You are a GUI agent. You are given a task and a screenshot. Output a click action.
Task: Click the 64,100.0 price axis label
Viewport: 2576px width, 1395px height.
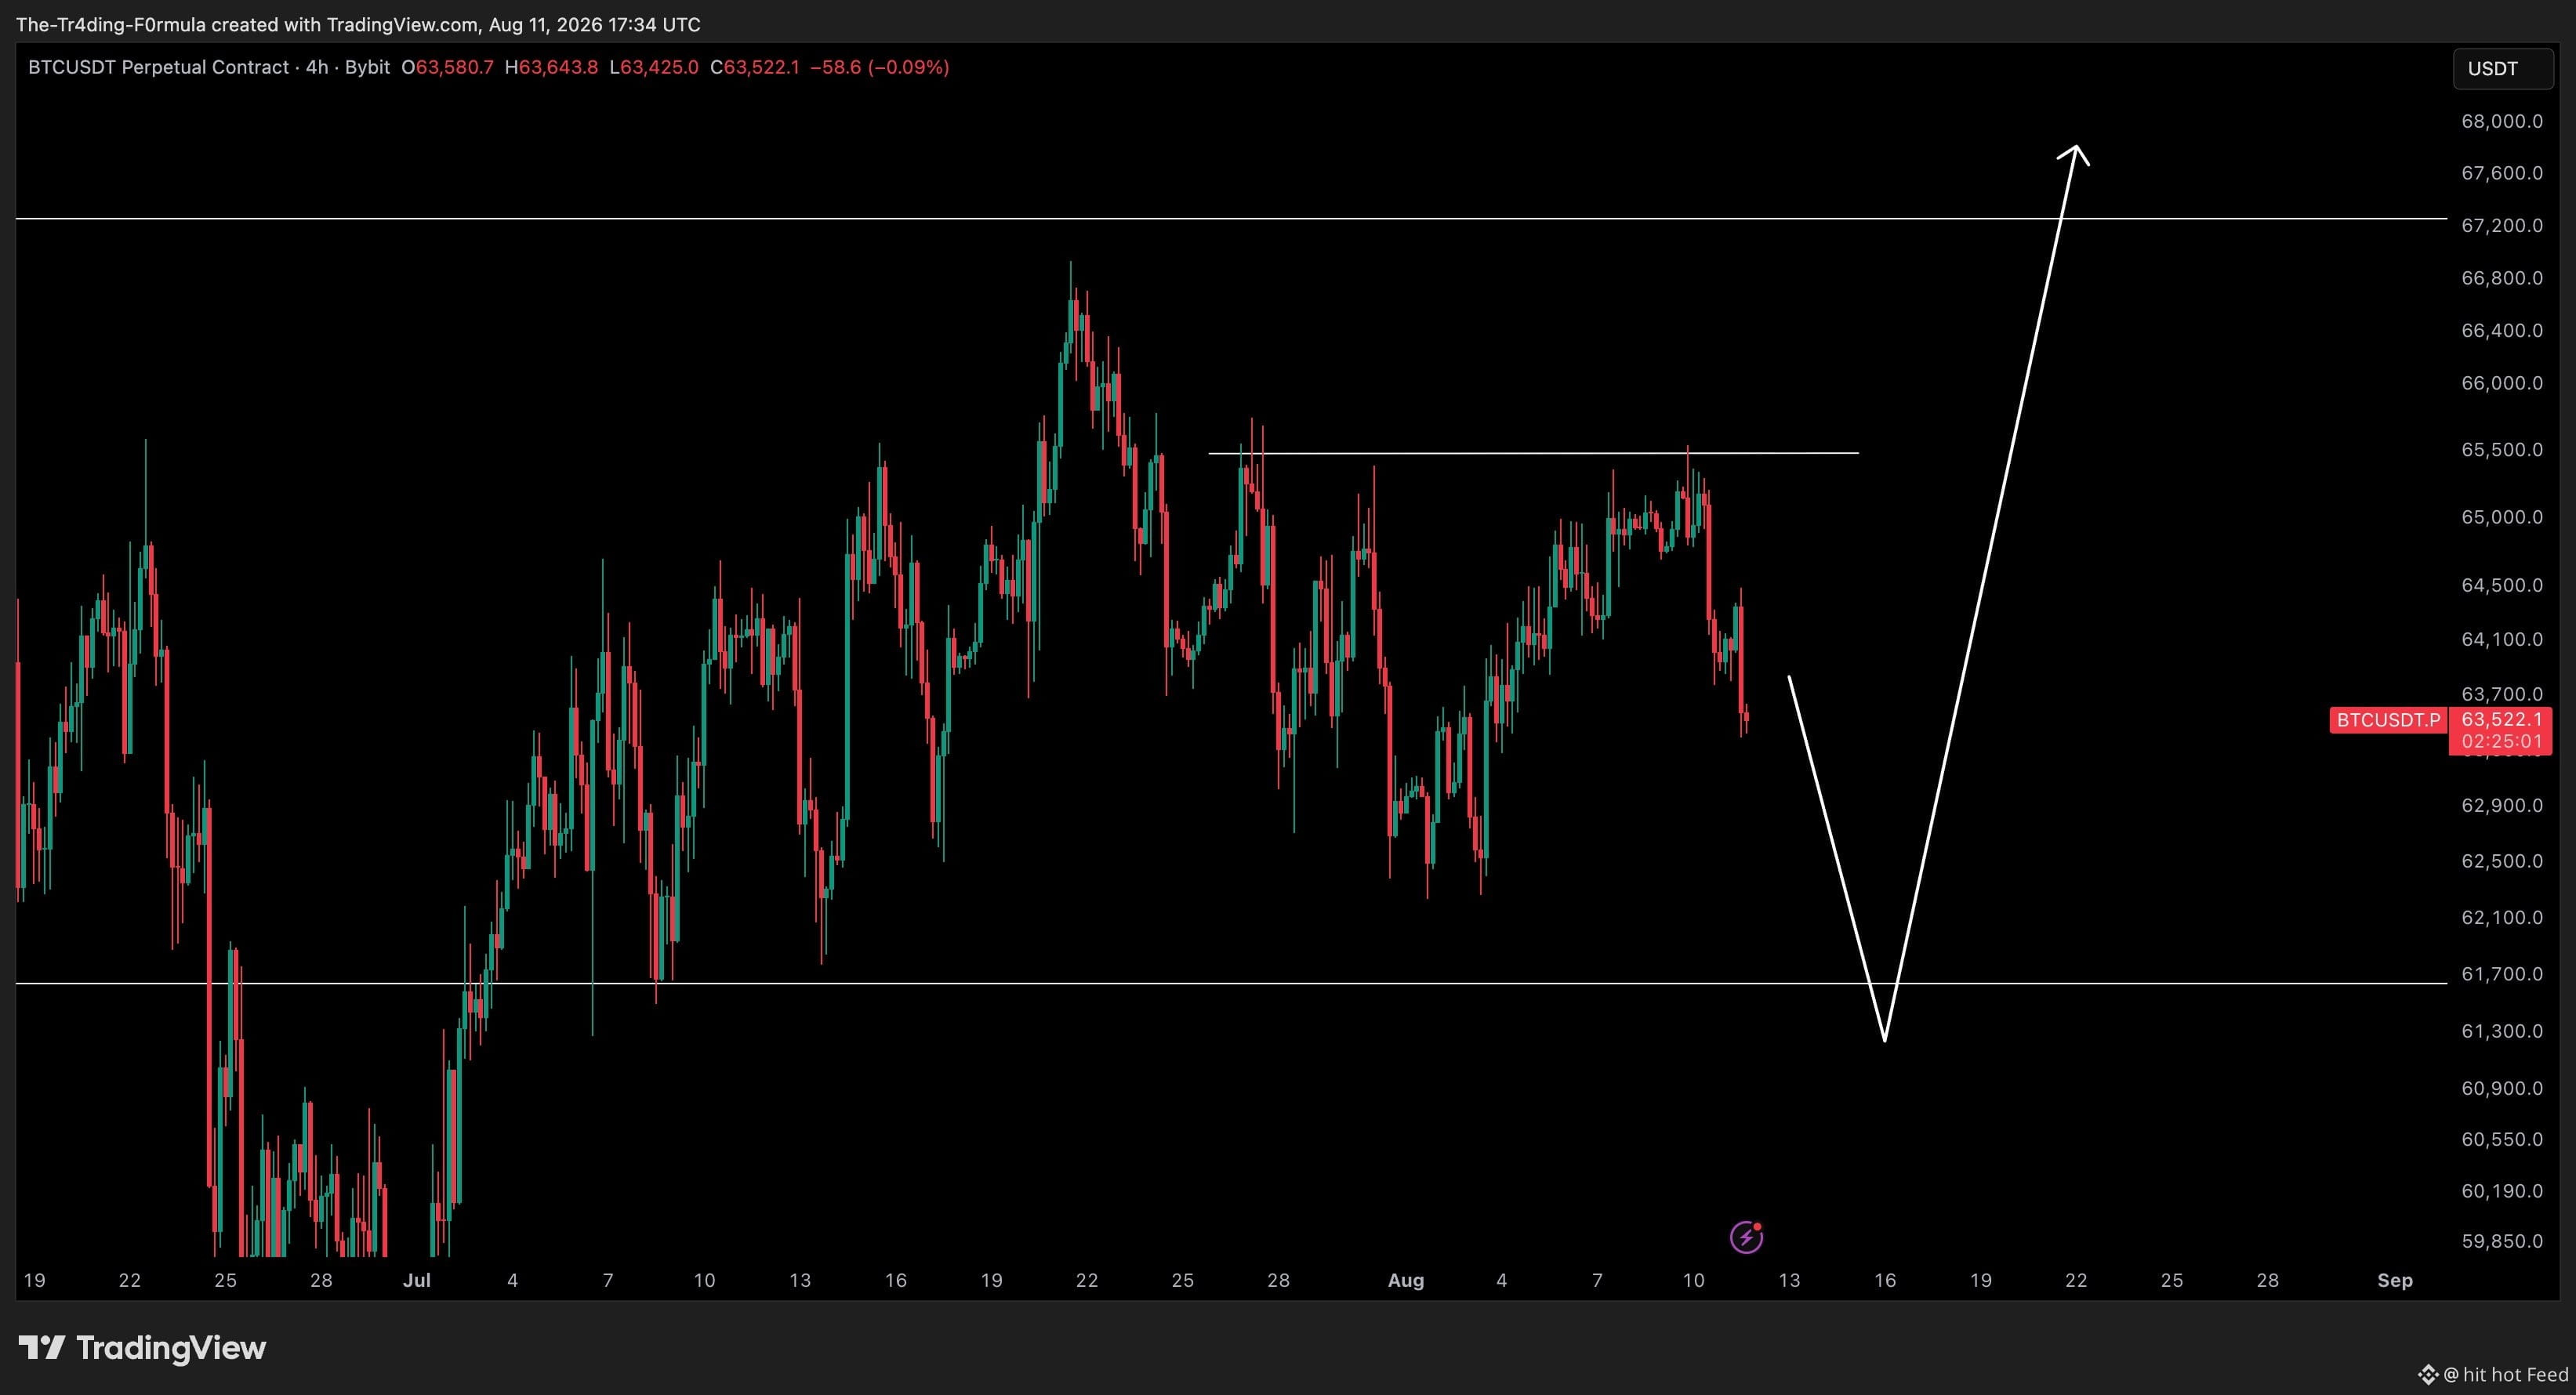2502,639
